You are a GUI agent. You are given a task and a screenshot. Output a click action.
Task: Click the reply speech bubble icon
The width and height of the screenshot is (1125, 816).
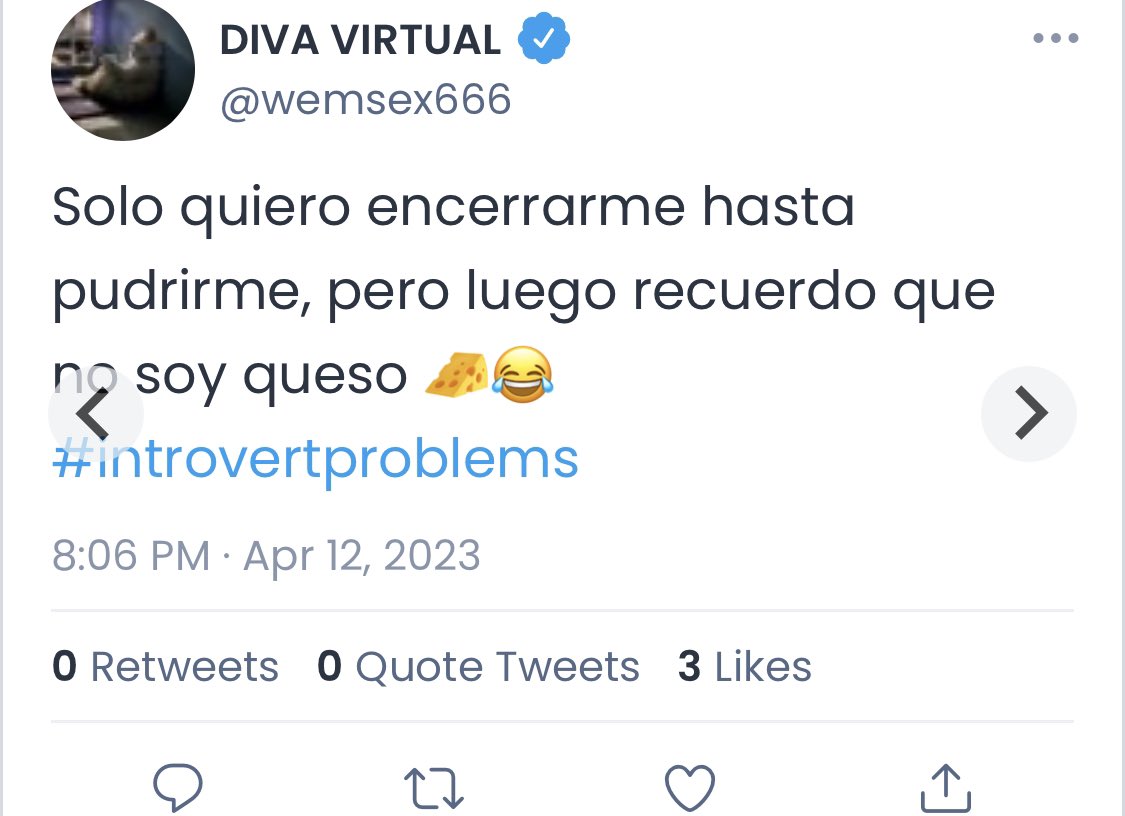point(178,787)
